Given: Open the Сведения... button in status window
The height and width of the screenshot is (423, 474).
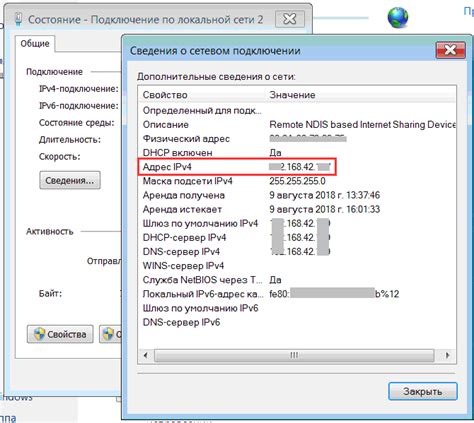Looking at the screenshot, I should [x=70, y=180].
